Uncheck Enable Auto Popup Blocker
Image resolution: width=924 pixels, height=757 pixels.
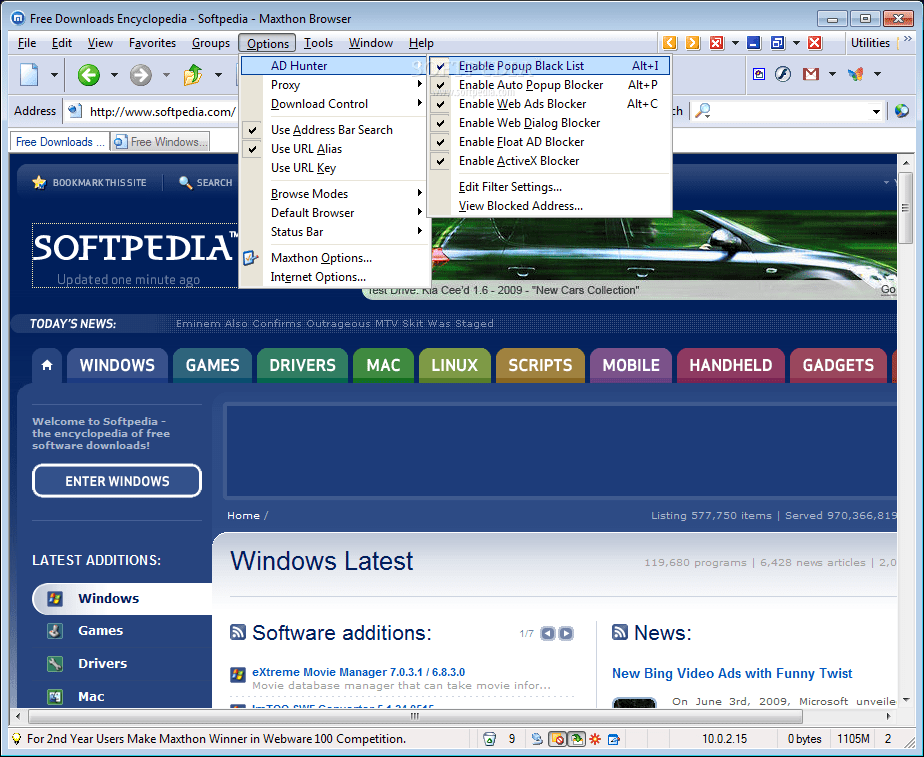pos(550,85)
